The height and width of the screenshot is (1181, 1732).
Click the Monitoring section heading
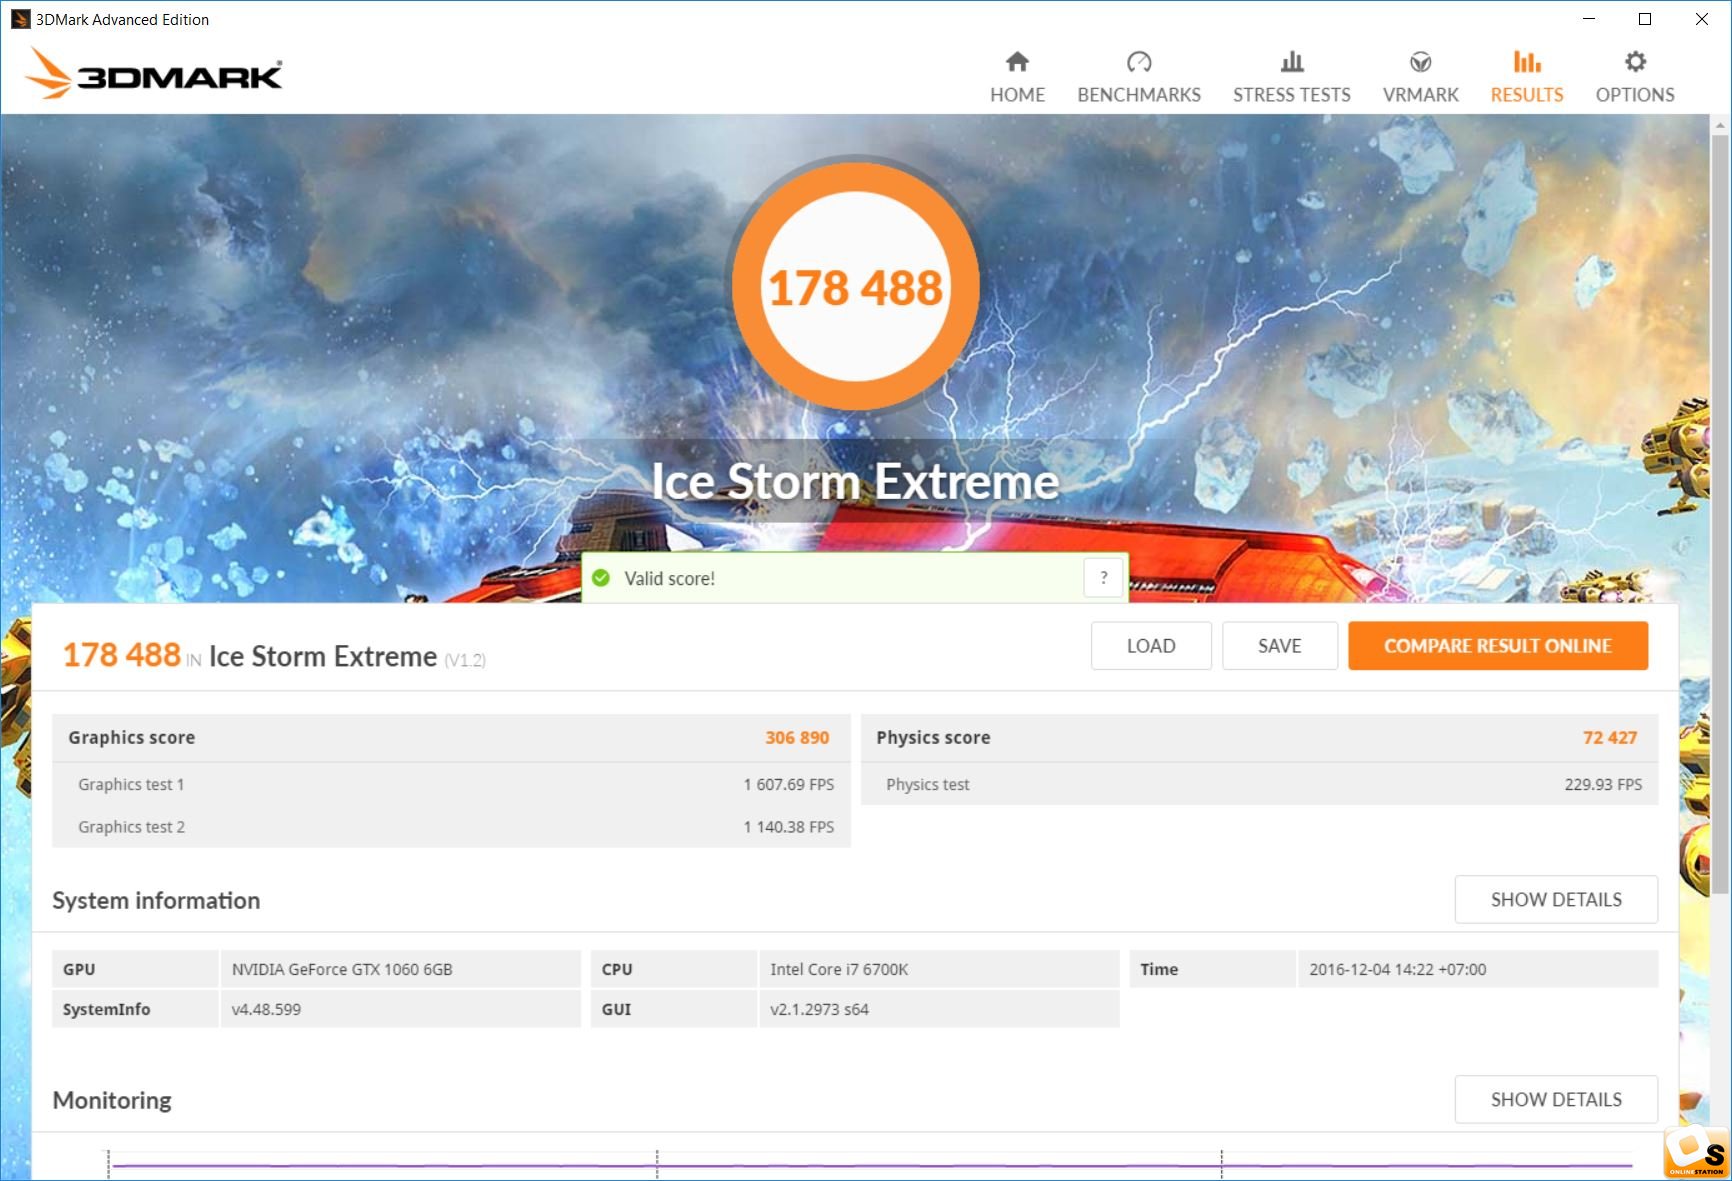coord(112,1100)
